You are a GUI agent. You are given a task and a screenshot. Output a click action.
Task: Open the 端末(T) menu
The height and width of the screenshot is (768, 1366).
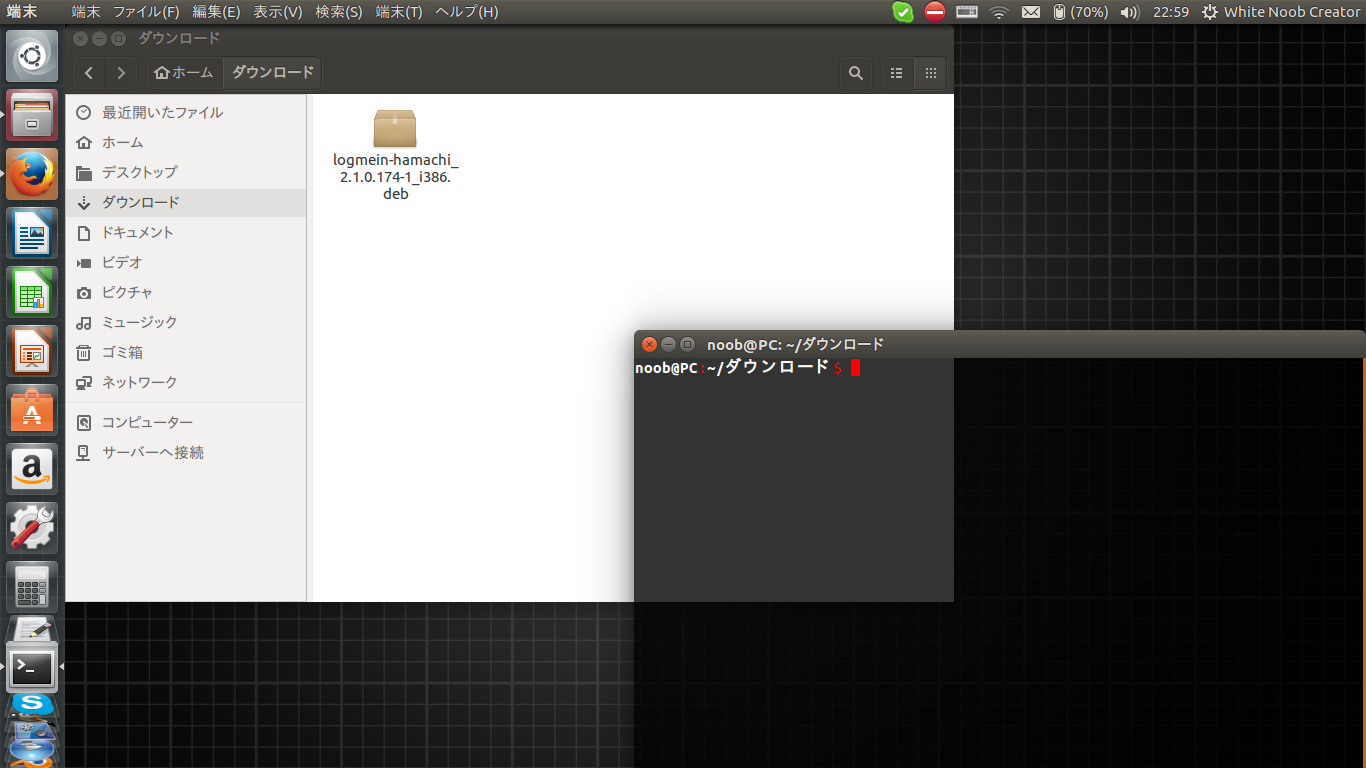(399, 12)
